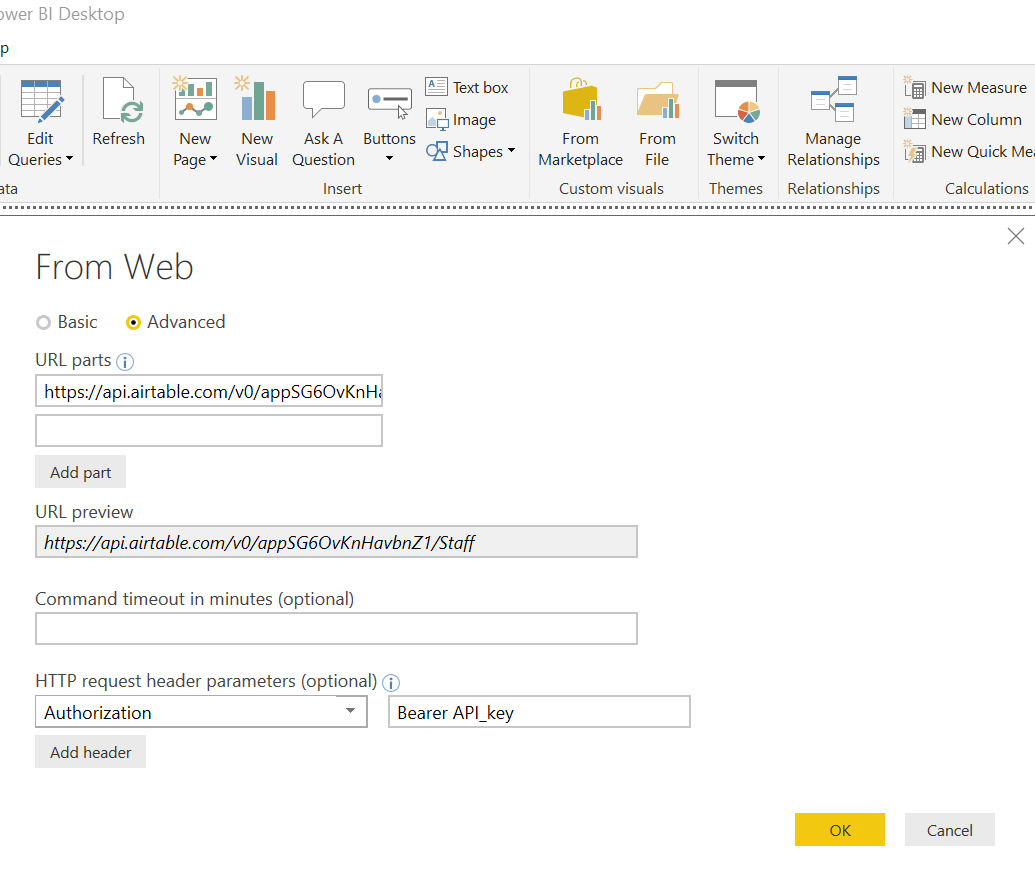This screenshot has width=1035, height=876.
Task: Click the Refresh data icon
Action: tap(119, 111)
